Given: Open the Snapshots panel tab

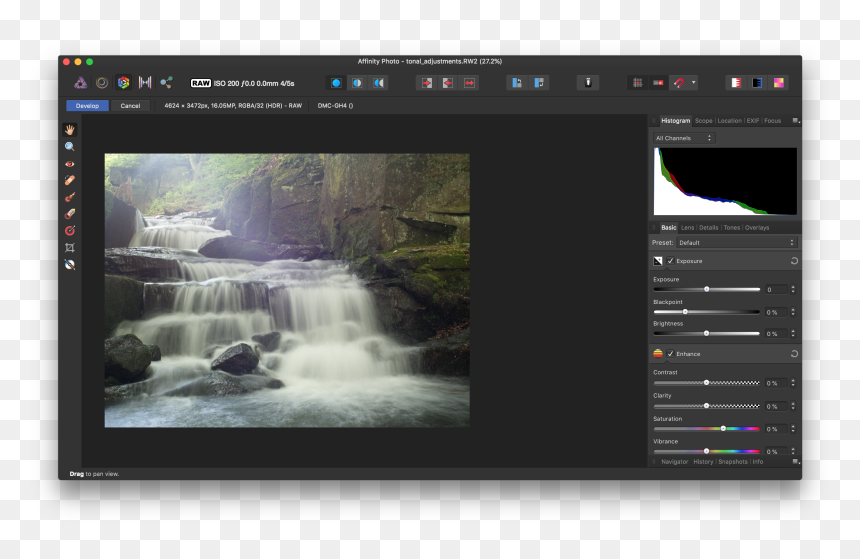Looking at the screenshot, I should point(733,462).
